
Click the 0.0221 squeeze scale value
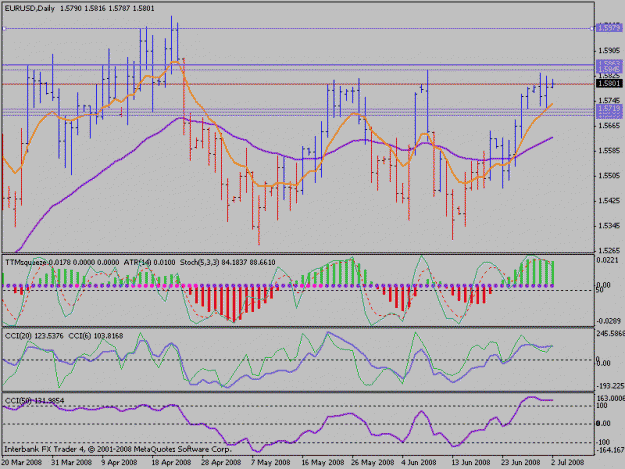tap(609, 260)
